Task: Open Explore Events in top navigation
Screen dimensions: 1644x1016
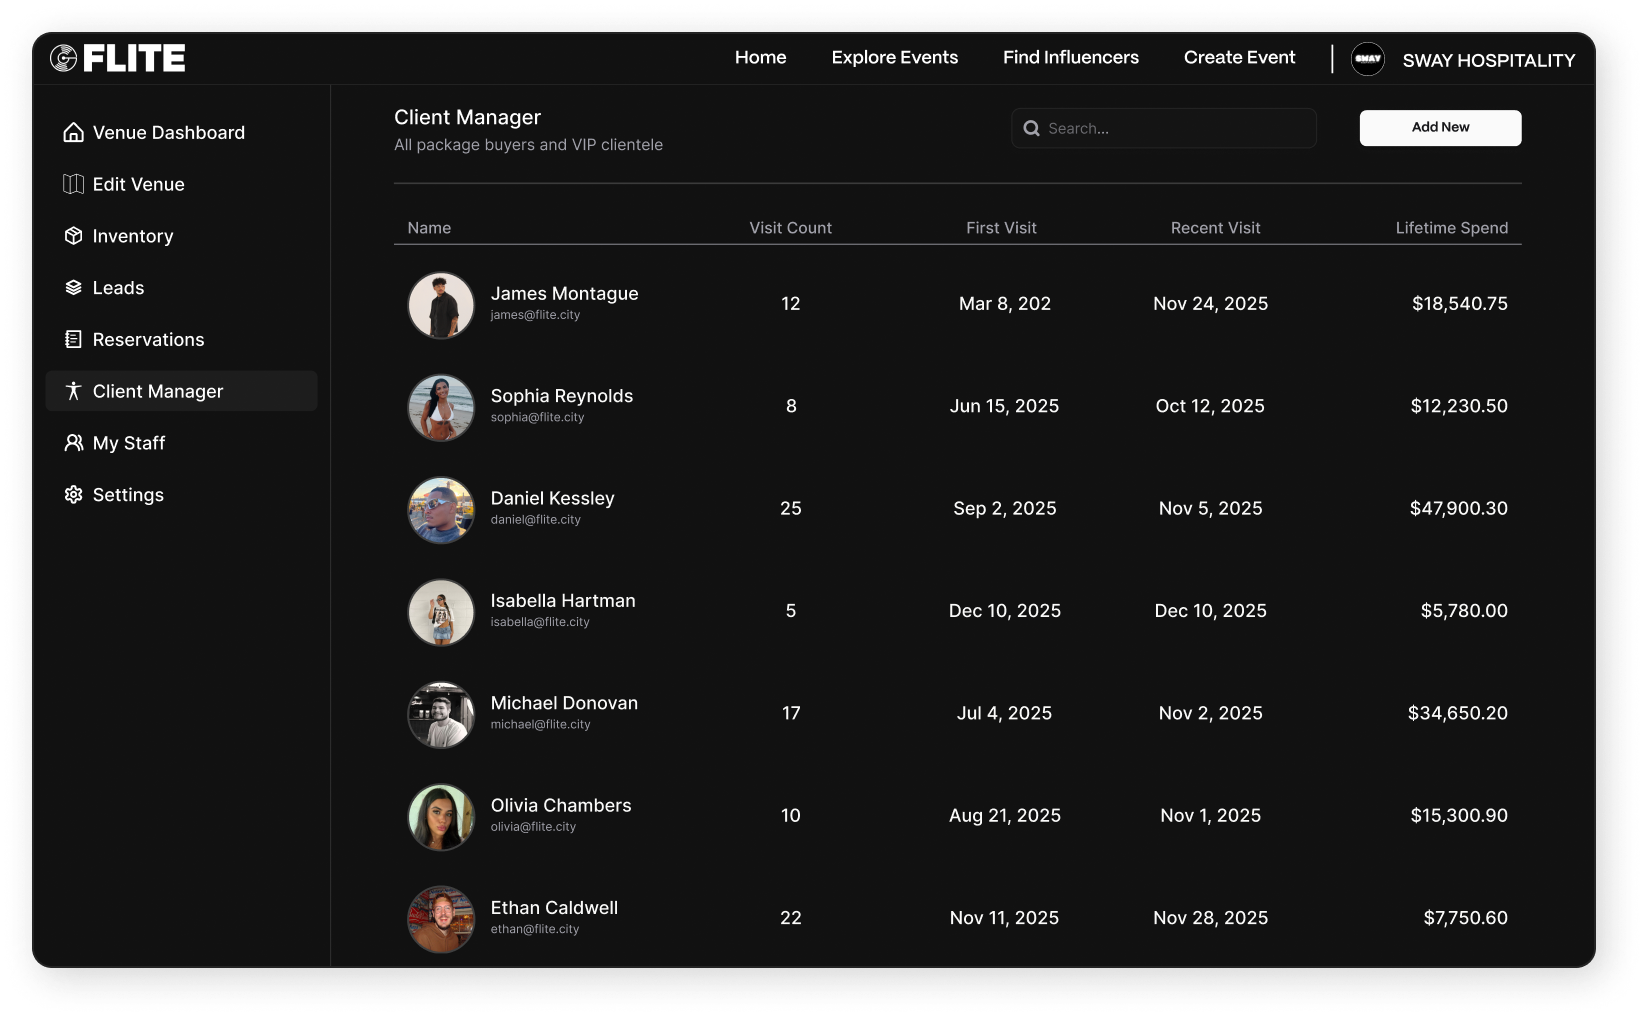Action: [x=894, y=58]
